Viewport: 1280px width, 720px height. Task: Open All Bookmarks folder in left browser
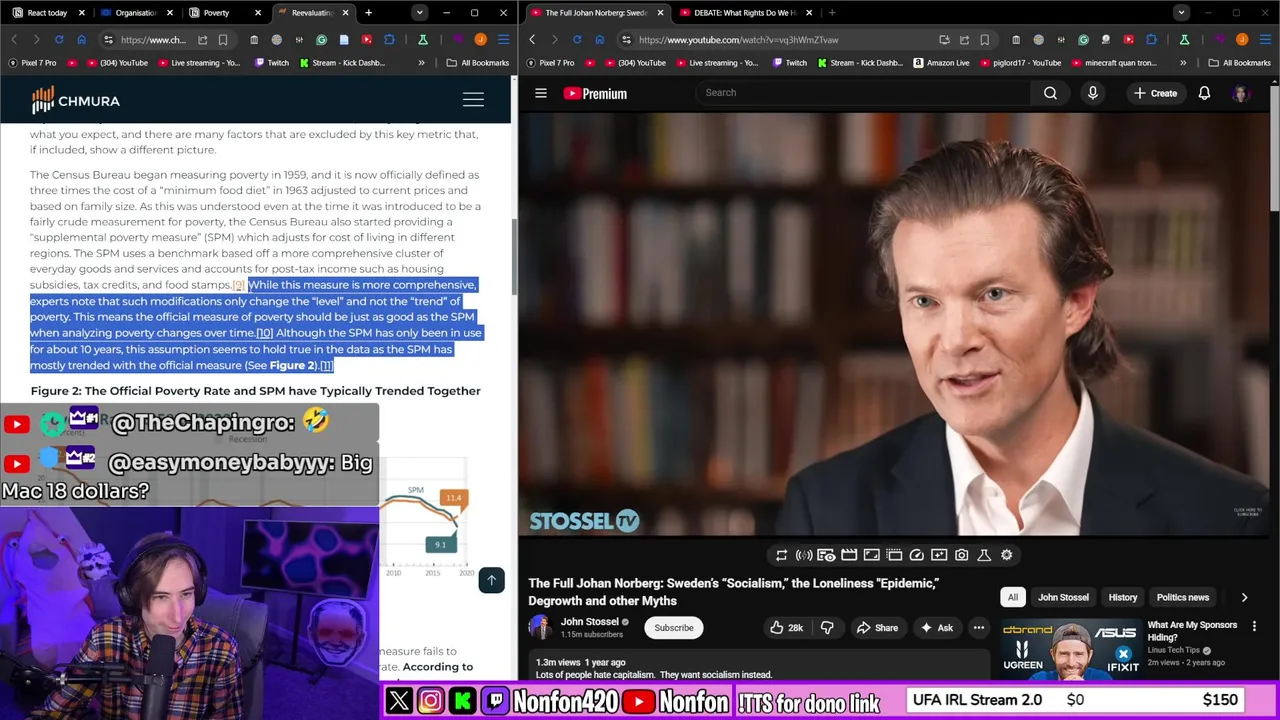click(478, 63)
